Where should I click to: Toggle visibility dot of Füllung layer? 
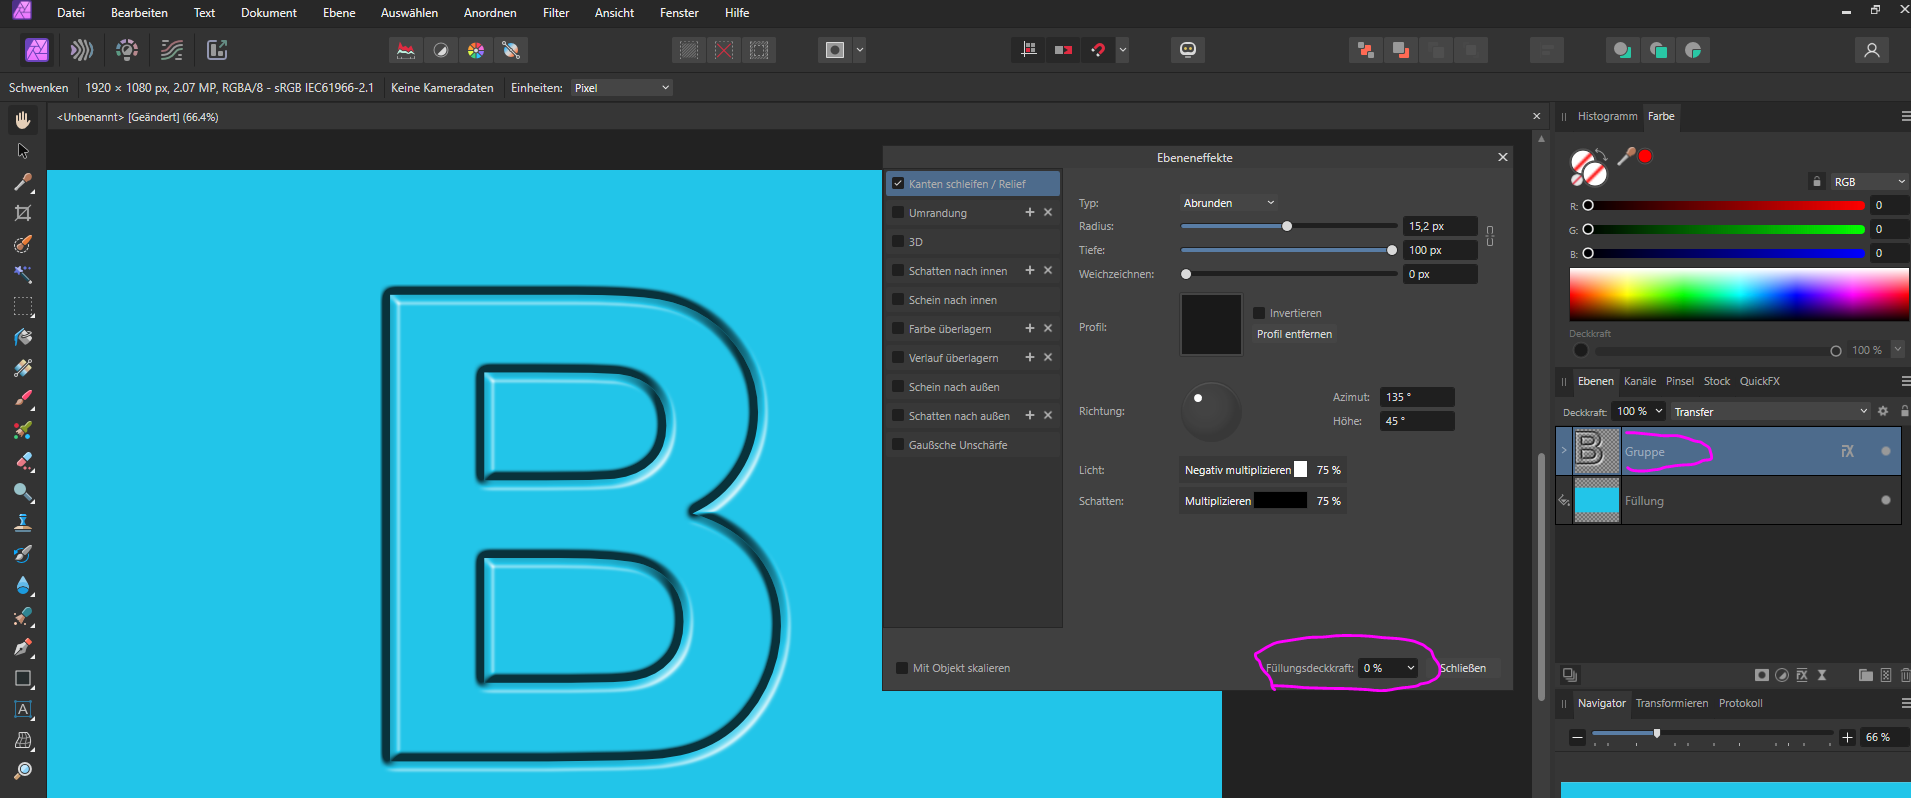1886,500
